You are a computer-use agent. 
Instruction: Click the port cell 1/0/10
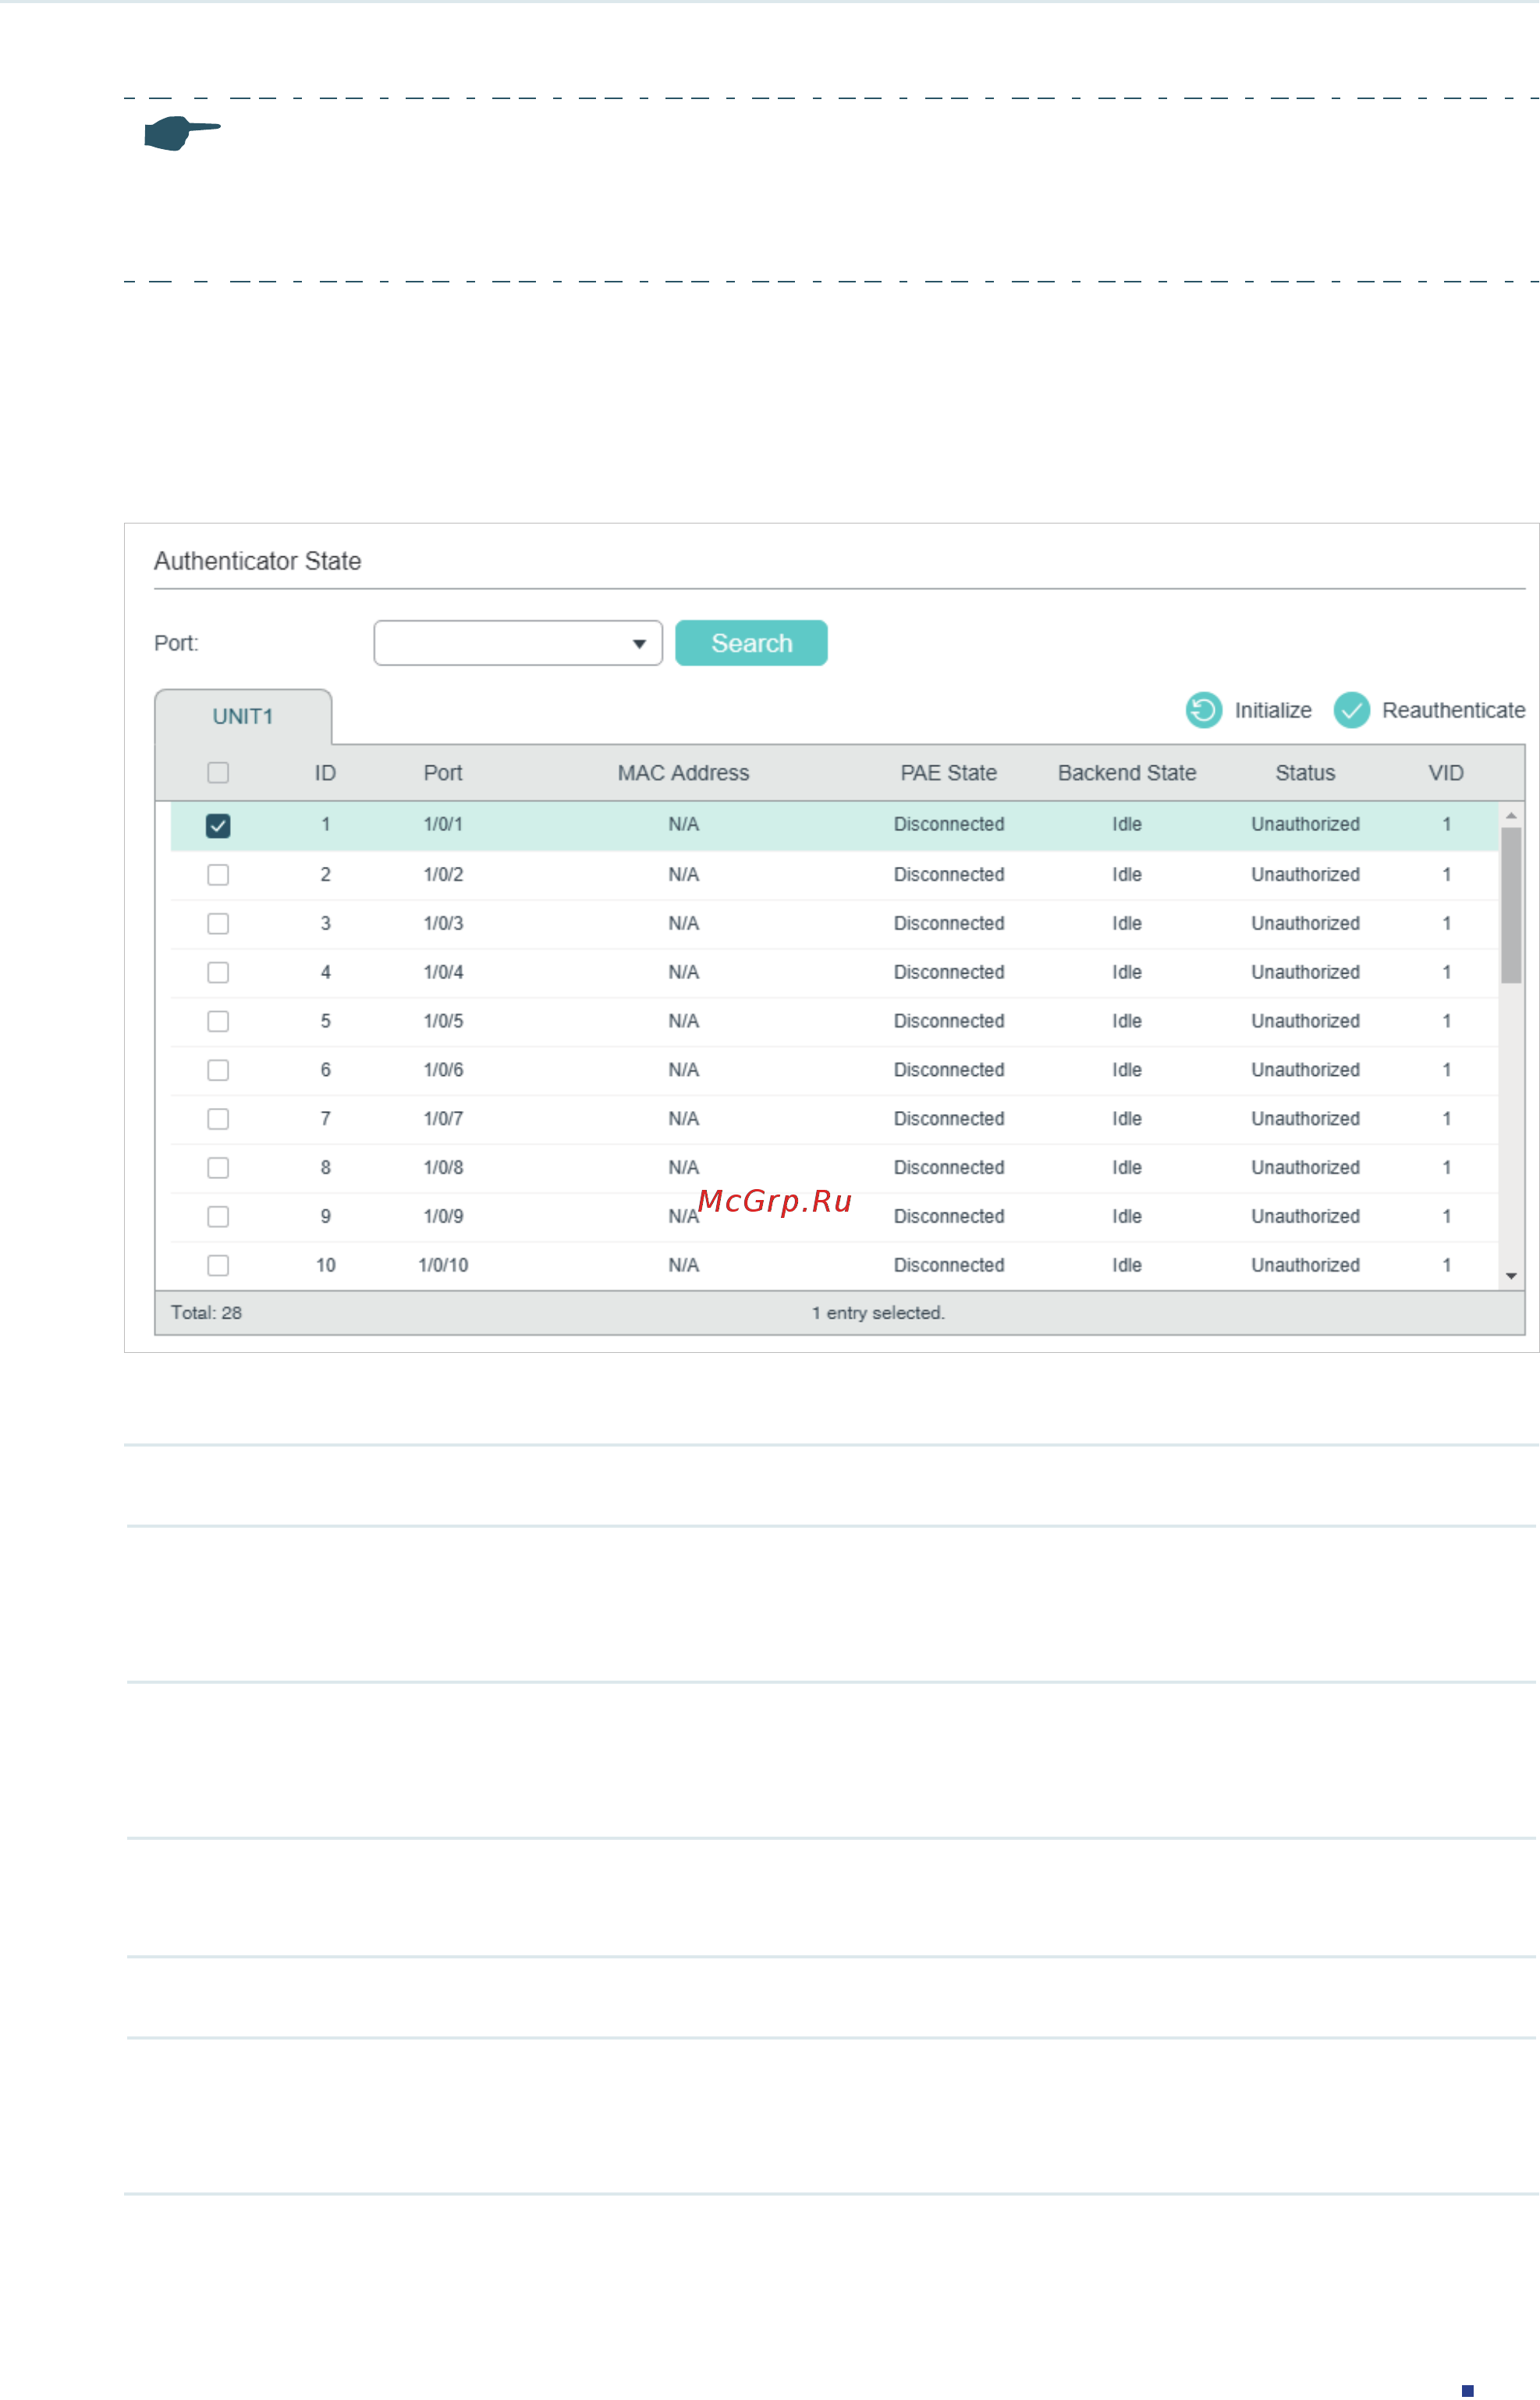click(443, 1265)
